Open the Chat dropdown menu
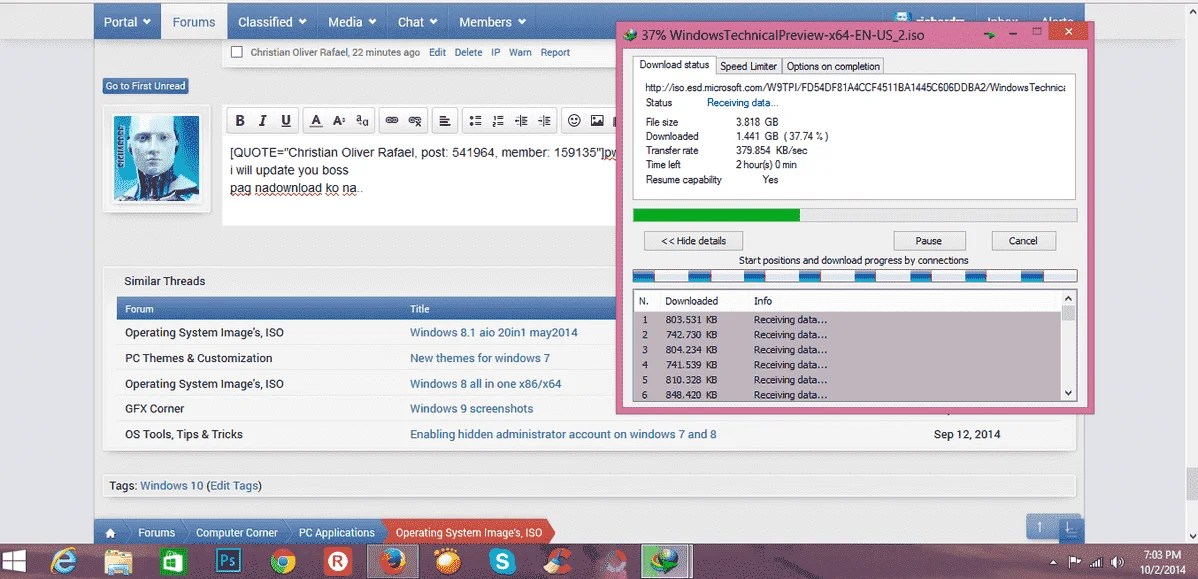Image resolution: width=1198 pixels, height=579 pixels. (x=417, y=22)
